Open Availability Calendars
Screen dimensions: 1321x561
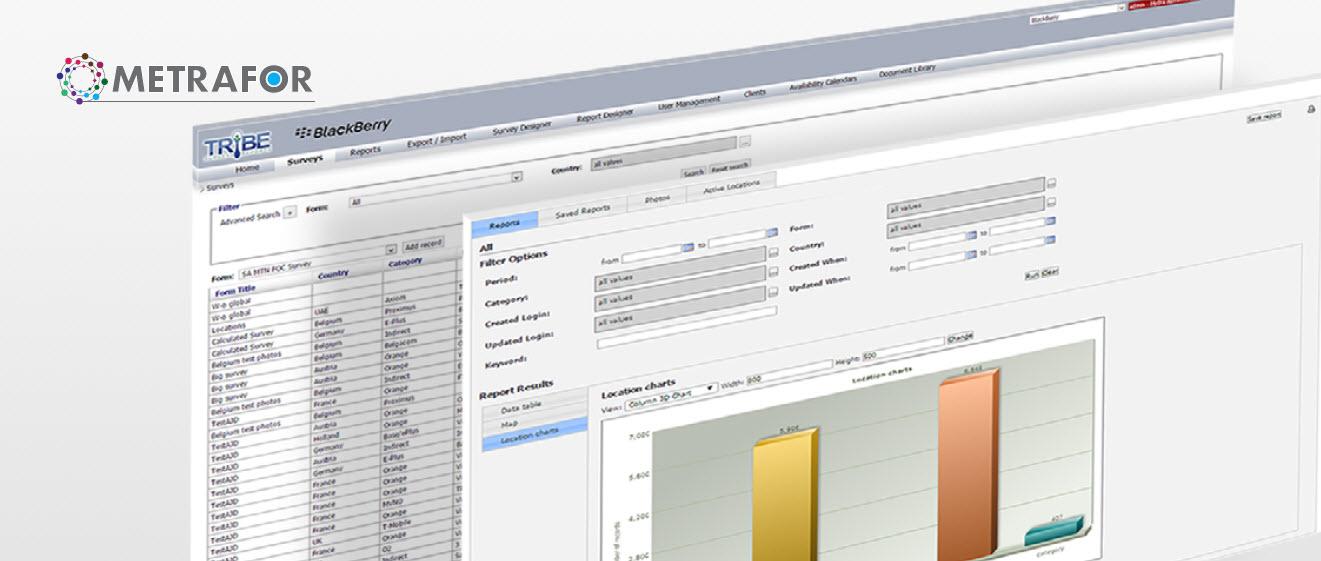point(823,83)
